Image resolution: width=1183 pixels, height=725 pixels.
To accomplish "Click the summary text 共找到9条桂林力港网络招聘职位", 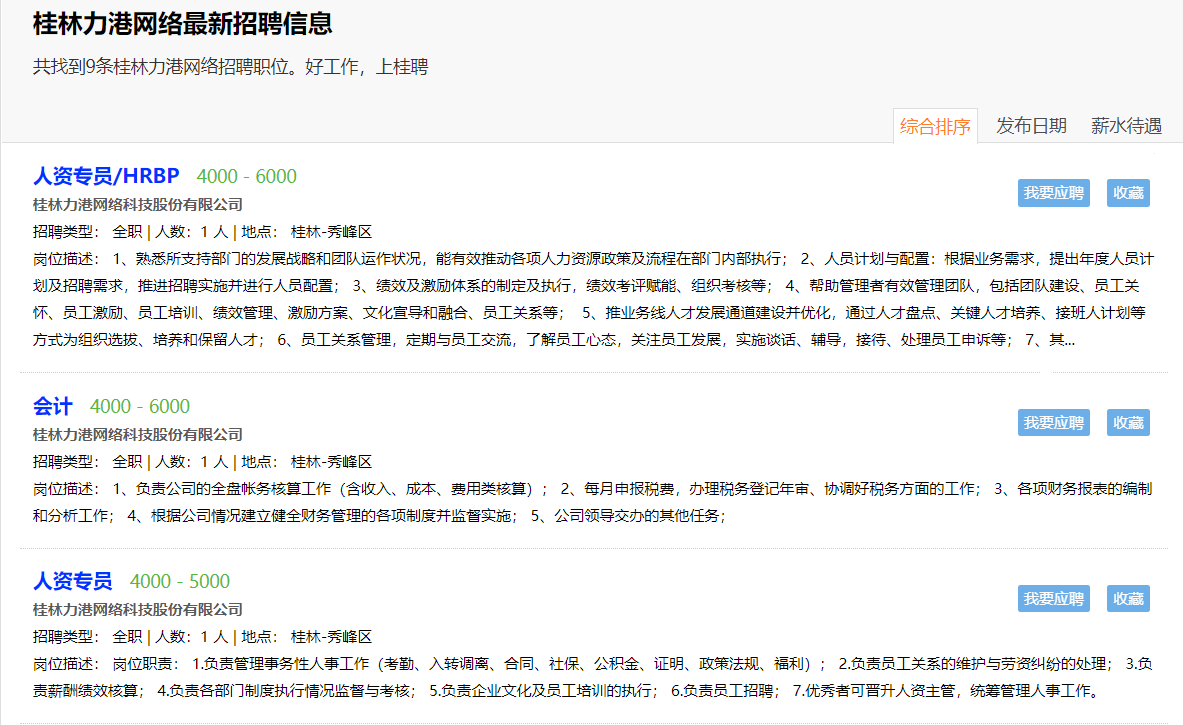I will point(164,67).
